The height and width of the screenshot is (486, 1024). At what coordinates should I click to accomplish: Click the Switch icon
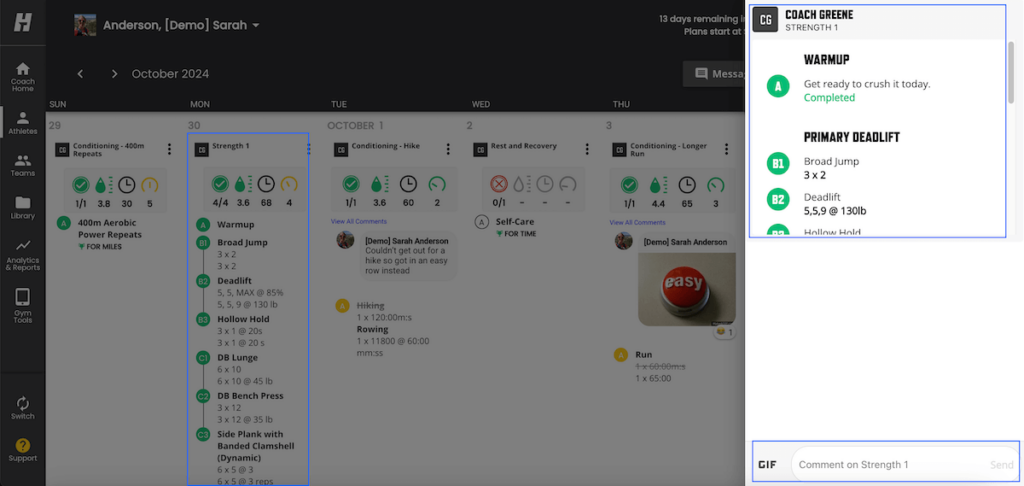click(x=22, y=407)
